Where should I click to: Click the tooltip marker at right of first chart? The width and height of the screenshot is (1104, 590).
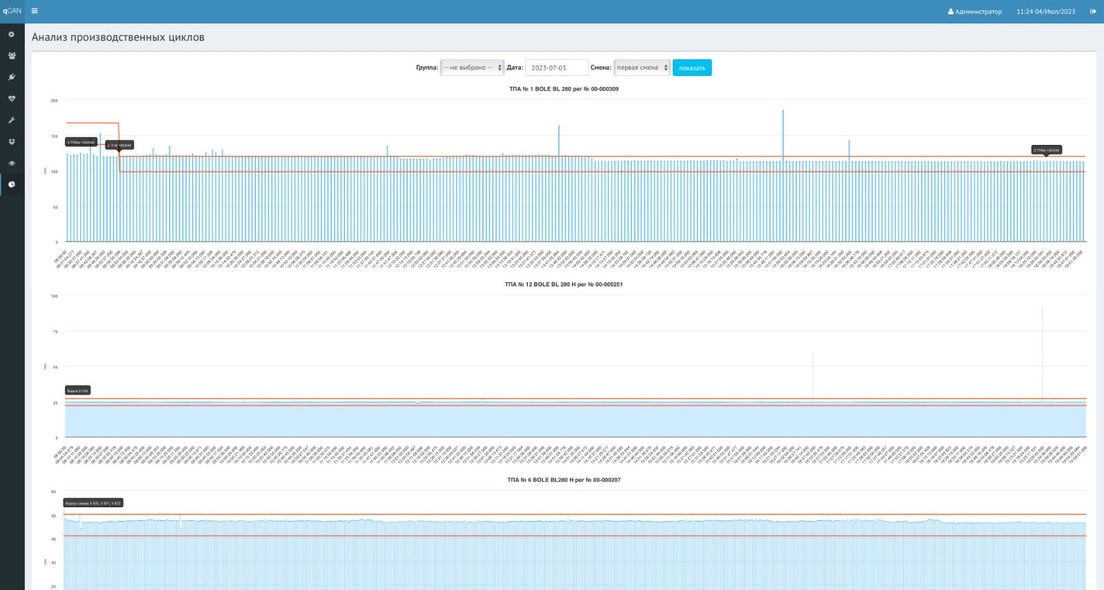[x=1046, y=150]
